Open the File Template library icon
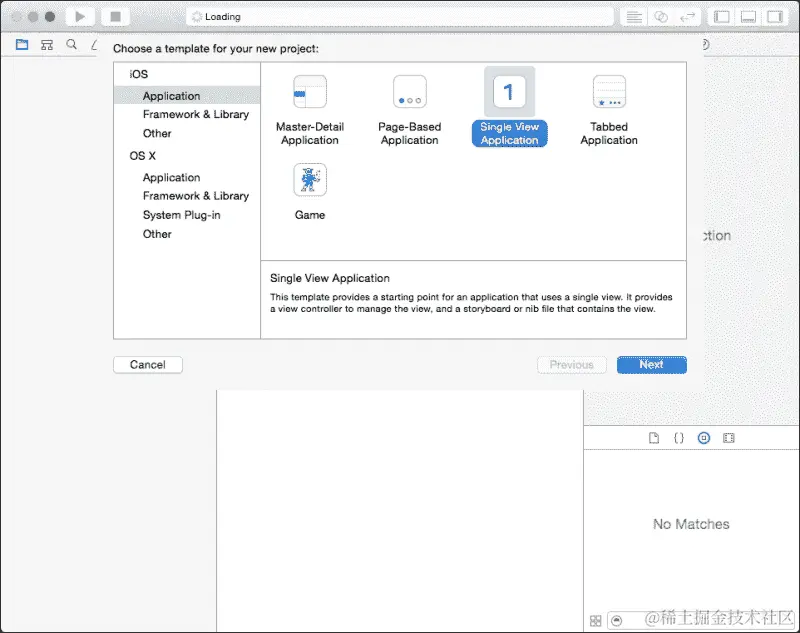The width and height of the screenshot is (800, 633). (654, 438)
